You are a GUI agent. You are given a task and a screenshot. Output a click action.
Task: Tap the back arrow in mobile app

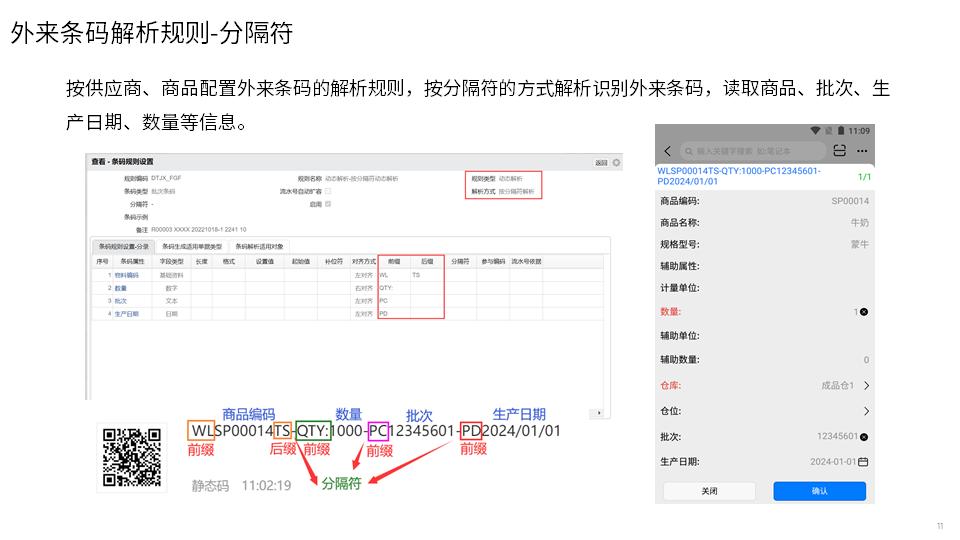tap(668, 151)
